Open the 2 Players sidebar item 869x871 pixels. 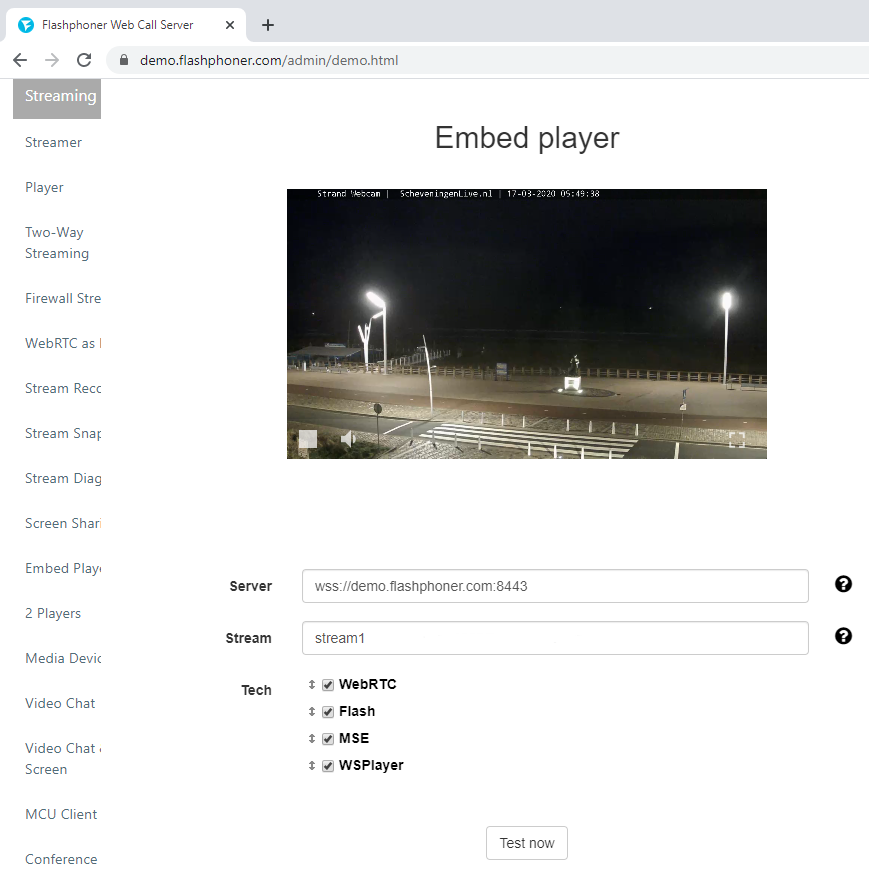coord(53,613)
